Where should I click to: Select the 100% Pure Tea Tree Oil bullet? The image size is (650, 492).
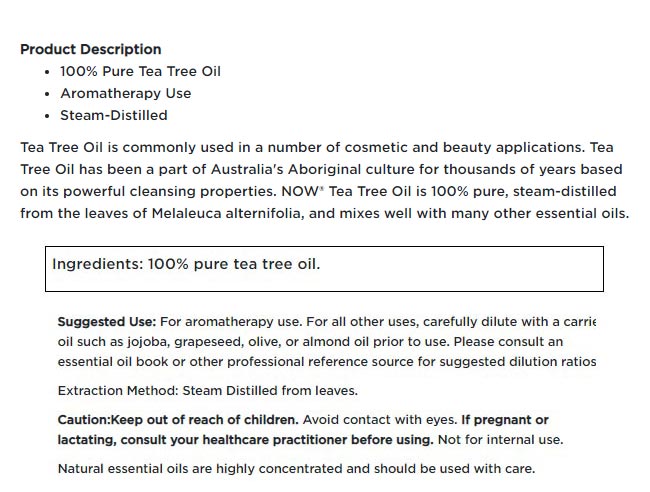click(140, 71)
